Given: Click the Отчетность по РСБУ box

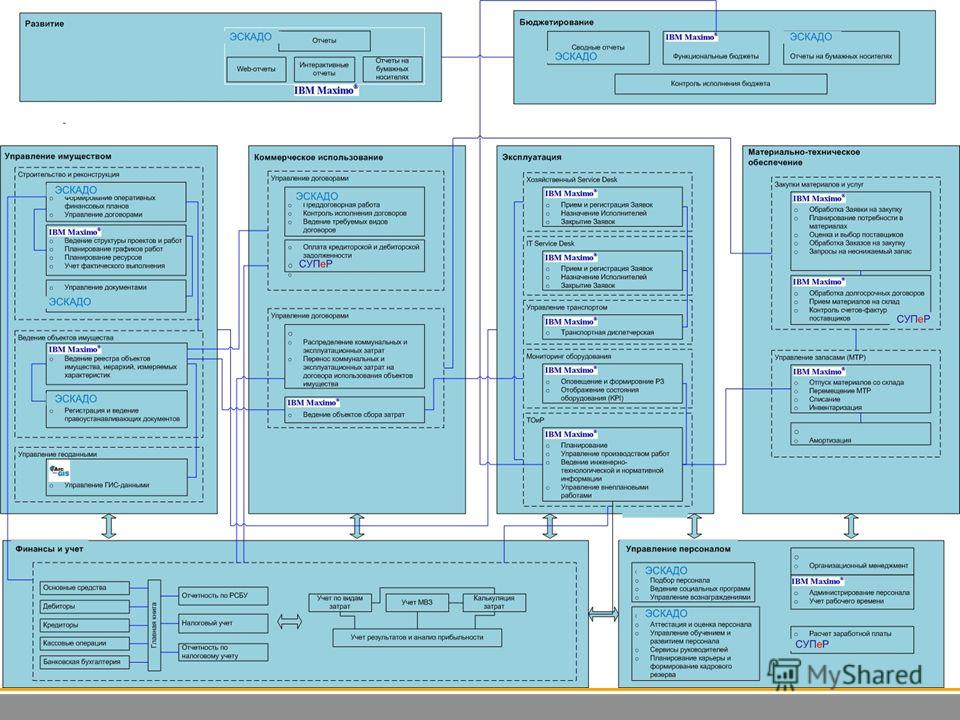Looking at the screenshot, I should pos(223,596).
